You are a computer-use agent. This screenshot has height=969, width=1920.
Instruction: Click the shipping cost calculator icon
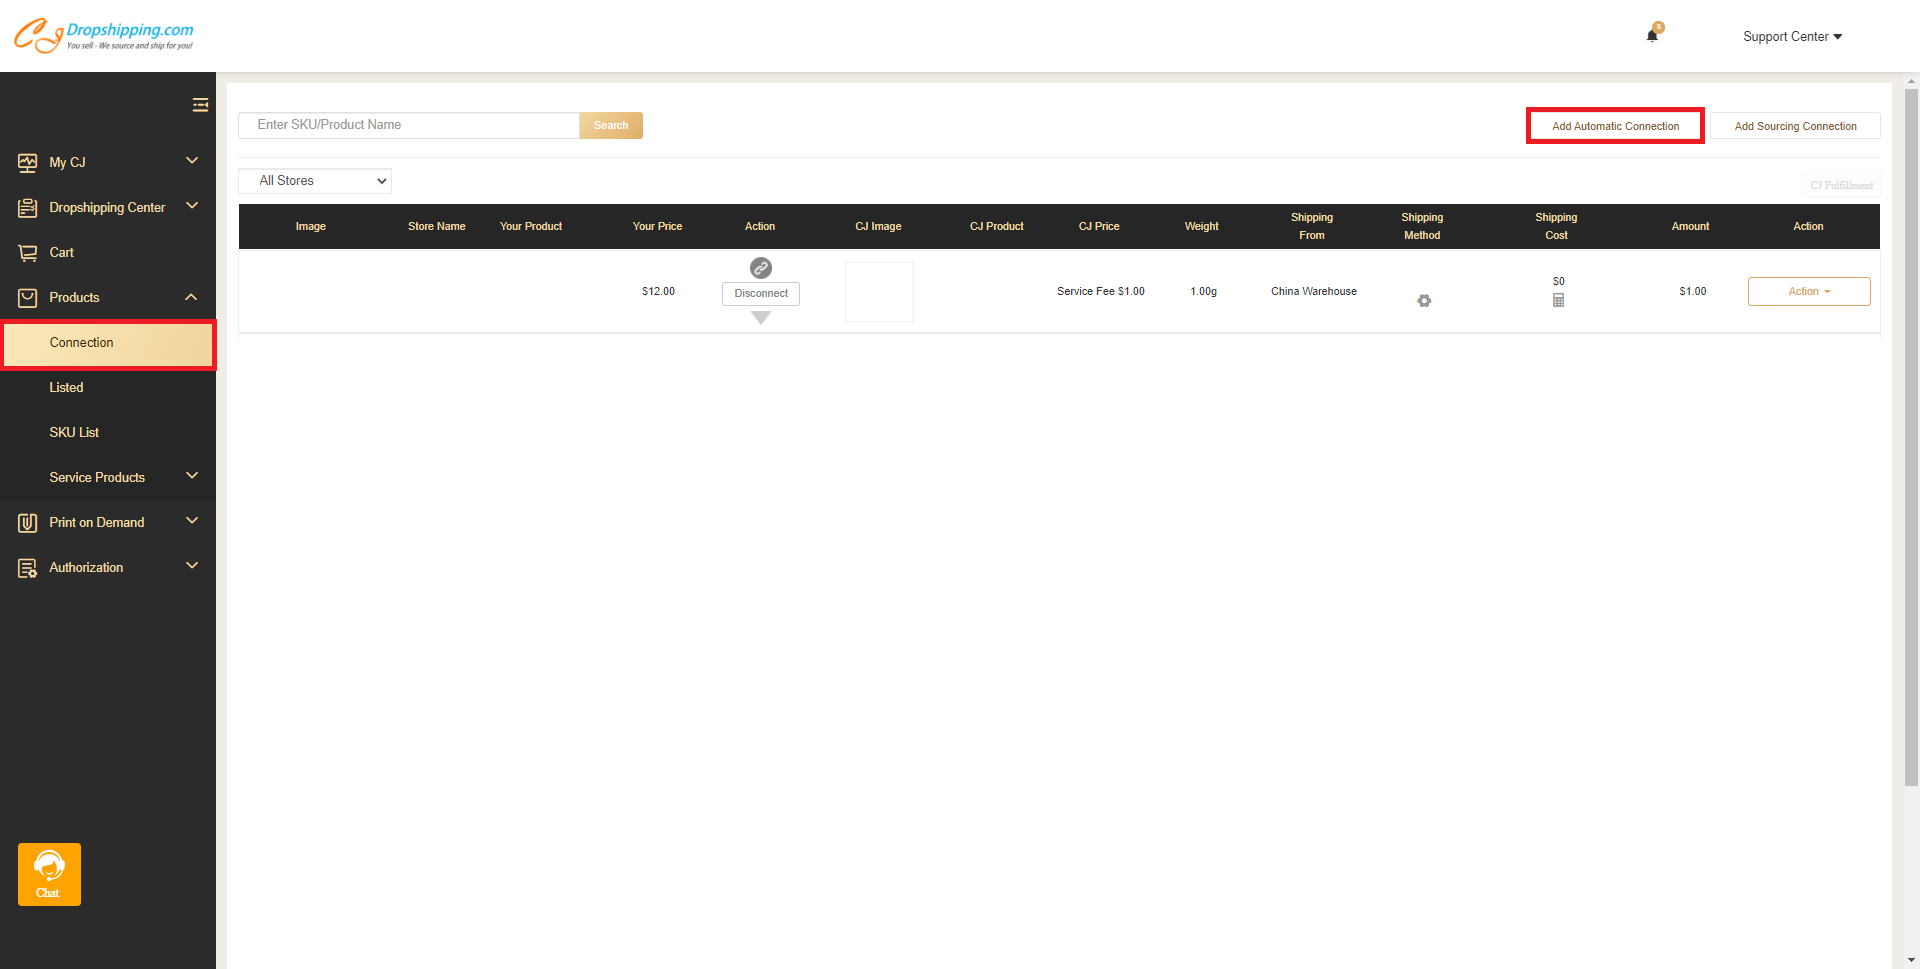point(1558,300)
